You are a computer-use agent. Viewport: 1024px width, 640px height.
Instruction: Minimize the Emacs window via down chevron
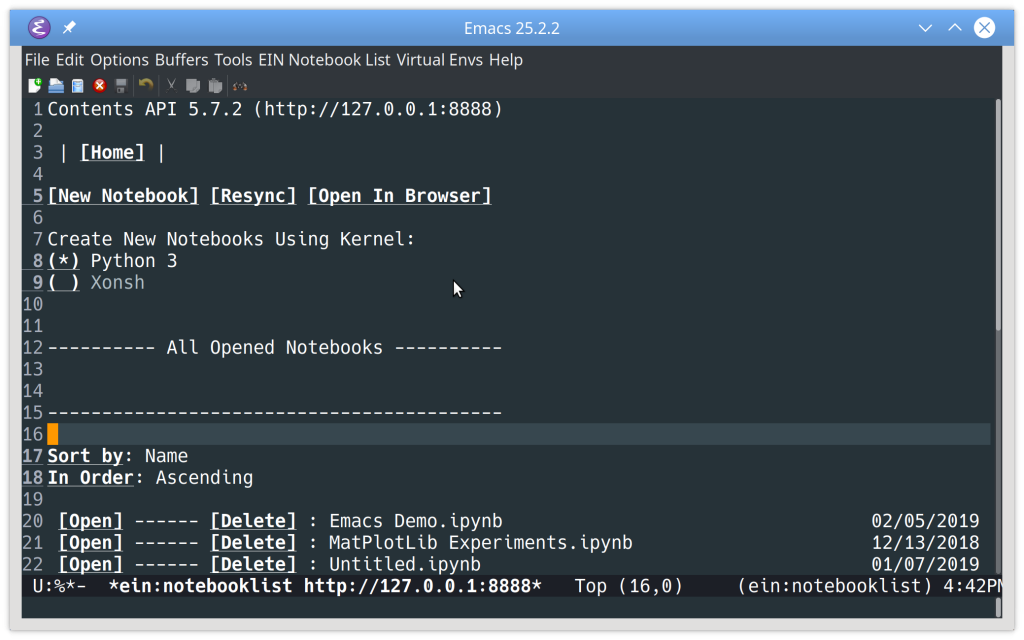pyautogui.click(x=925, y=28)
